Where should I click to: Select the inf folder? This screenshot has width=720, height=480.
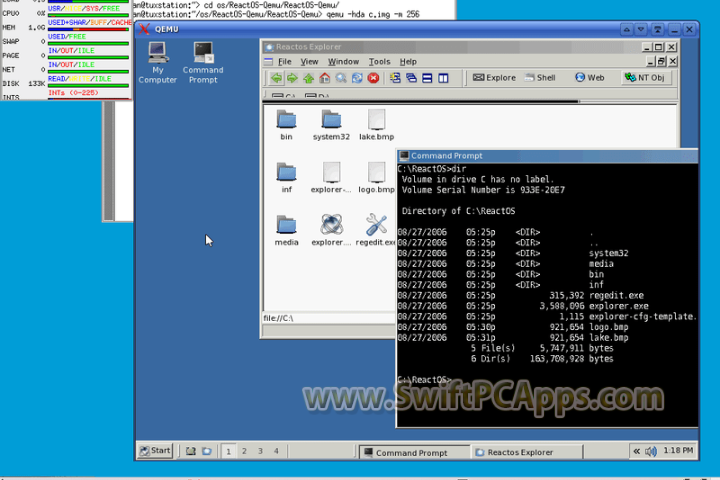[x=286, y=178]
